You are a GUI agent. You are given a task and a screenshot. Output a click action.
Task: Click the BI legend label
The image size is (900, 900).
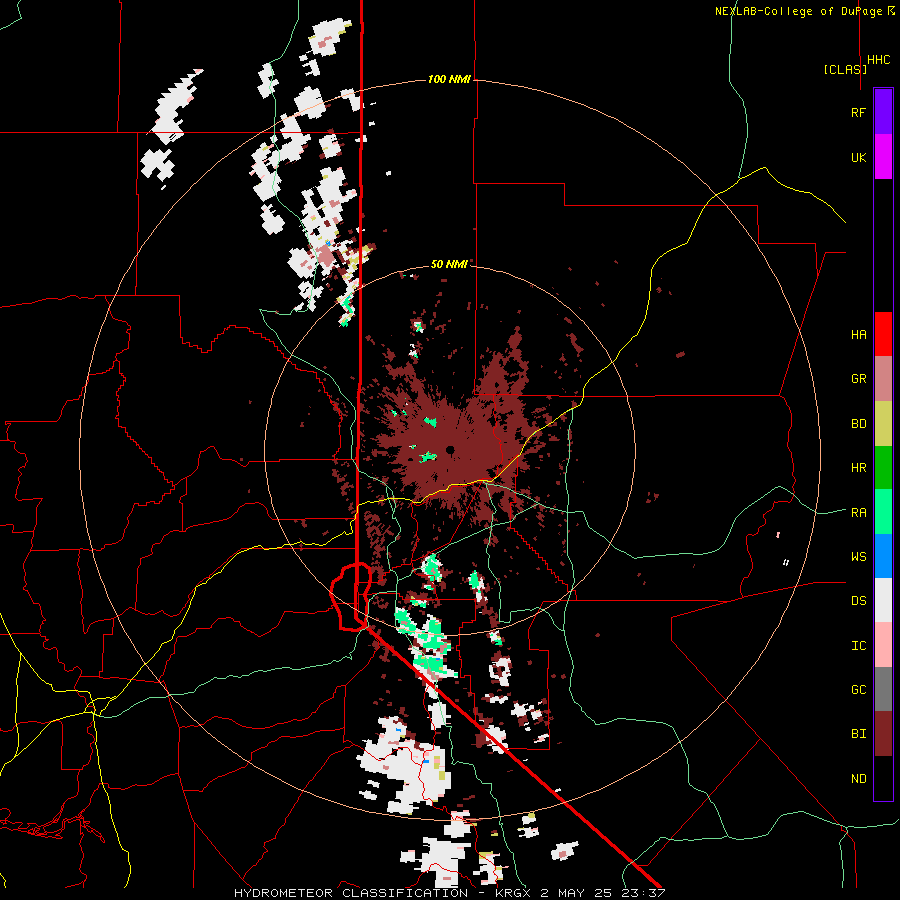(858, 734)
